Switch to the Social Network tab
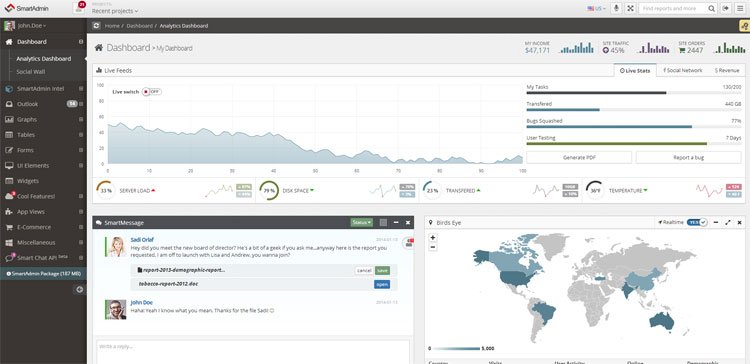The width and height of the screenshot is (750, 364). pyautogui.click(x=683, y=70)
